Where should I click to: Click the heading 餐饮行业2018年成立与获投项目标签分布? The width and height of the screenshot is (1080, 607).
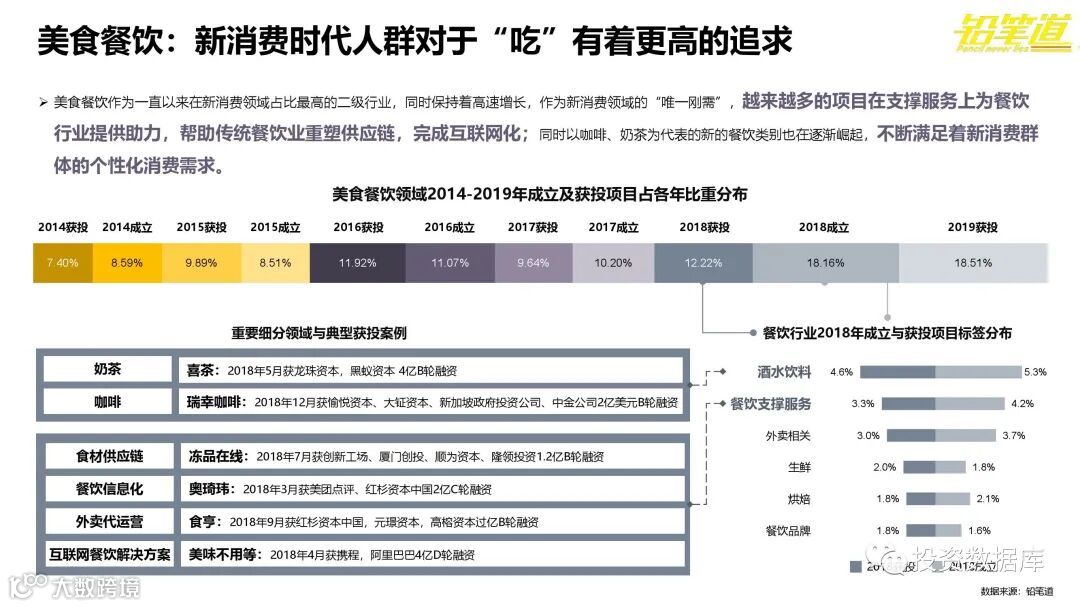[887, 333]
